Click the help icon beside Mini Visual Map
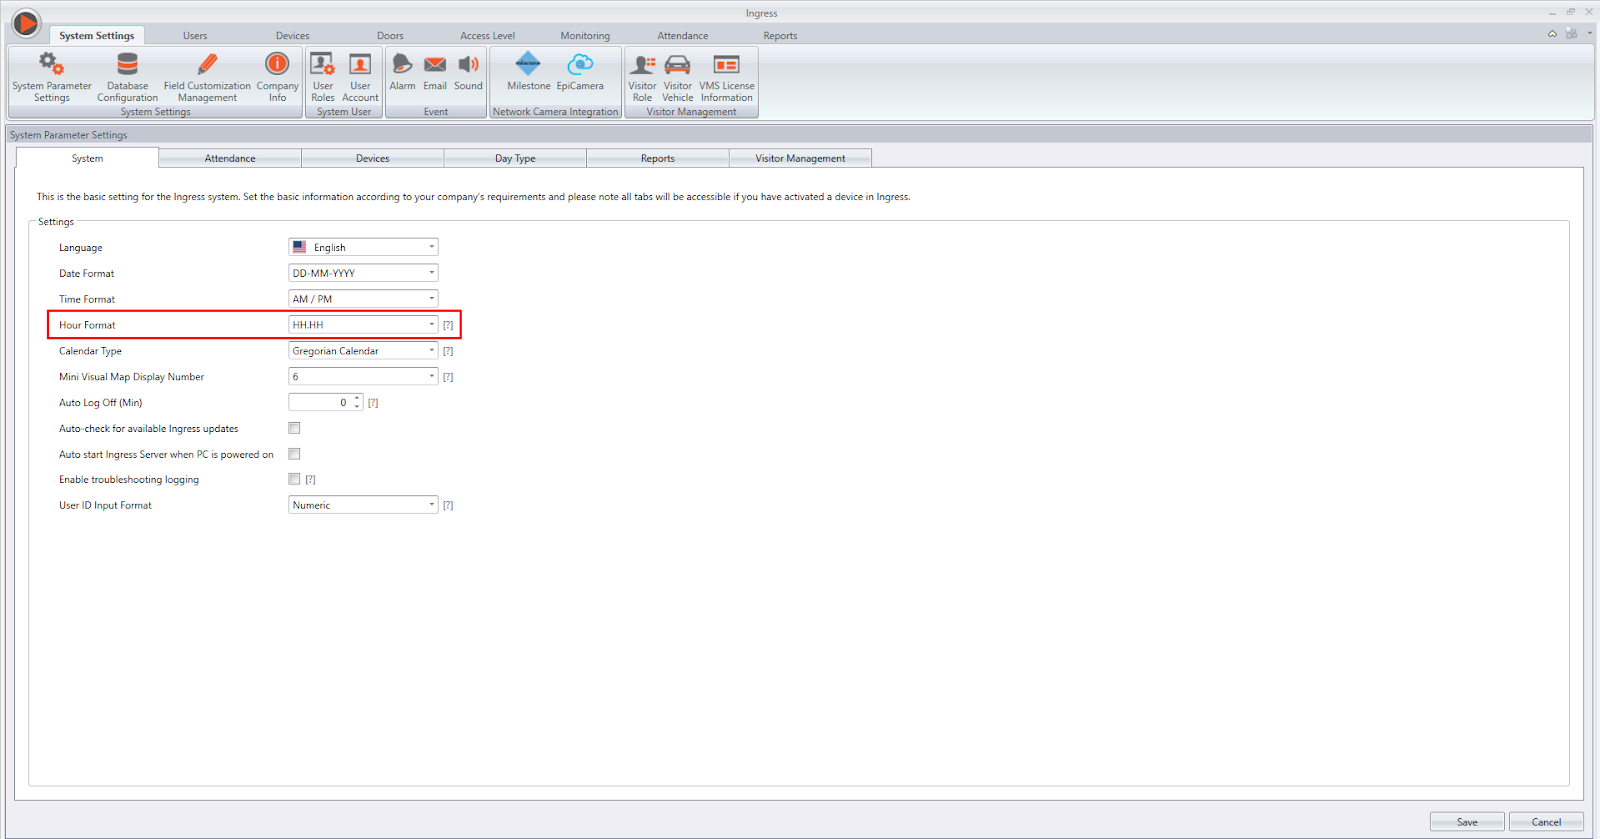 pos(448,377)
